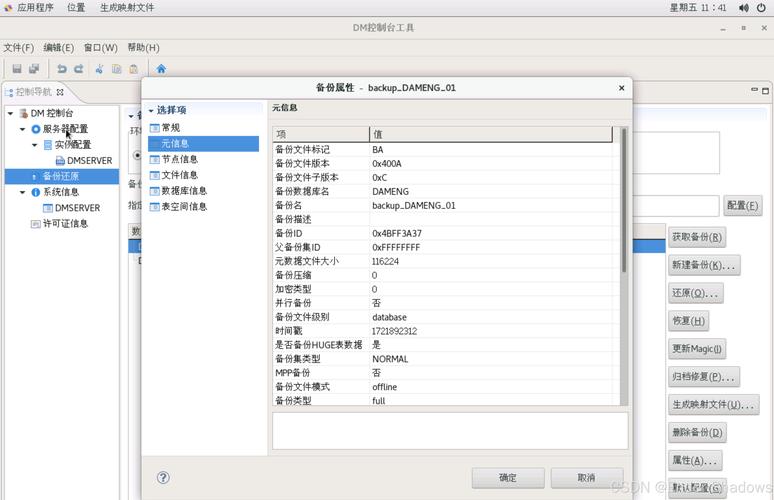This screenshot has height=500, width=774.
Task: Click the 备份文件模式 value offline
Action: click(385, 387)
